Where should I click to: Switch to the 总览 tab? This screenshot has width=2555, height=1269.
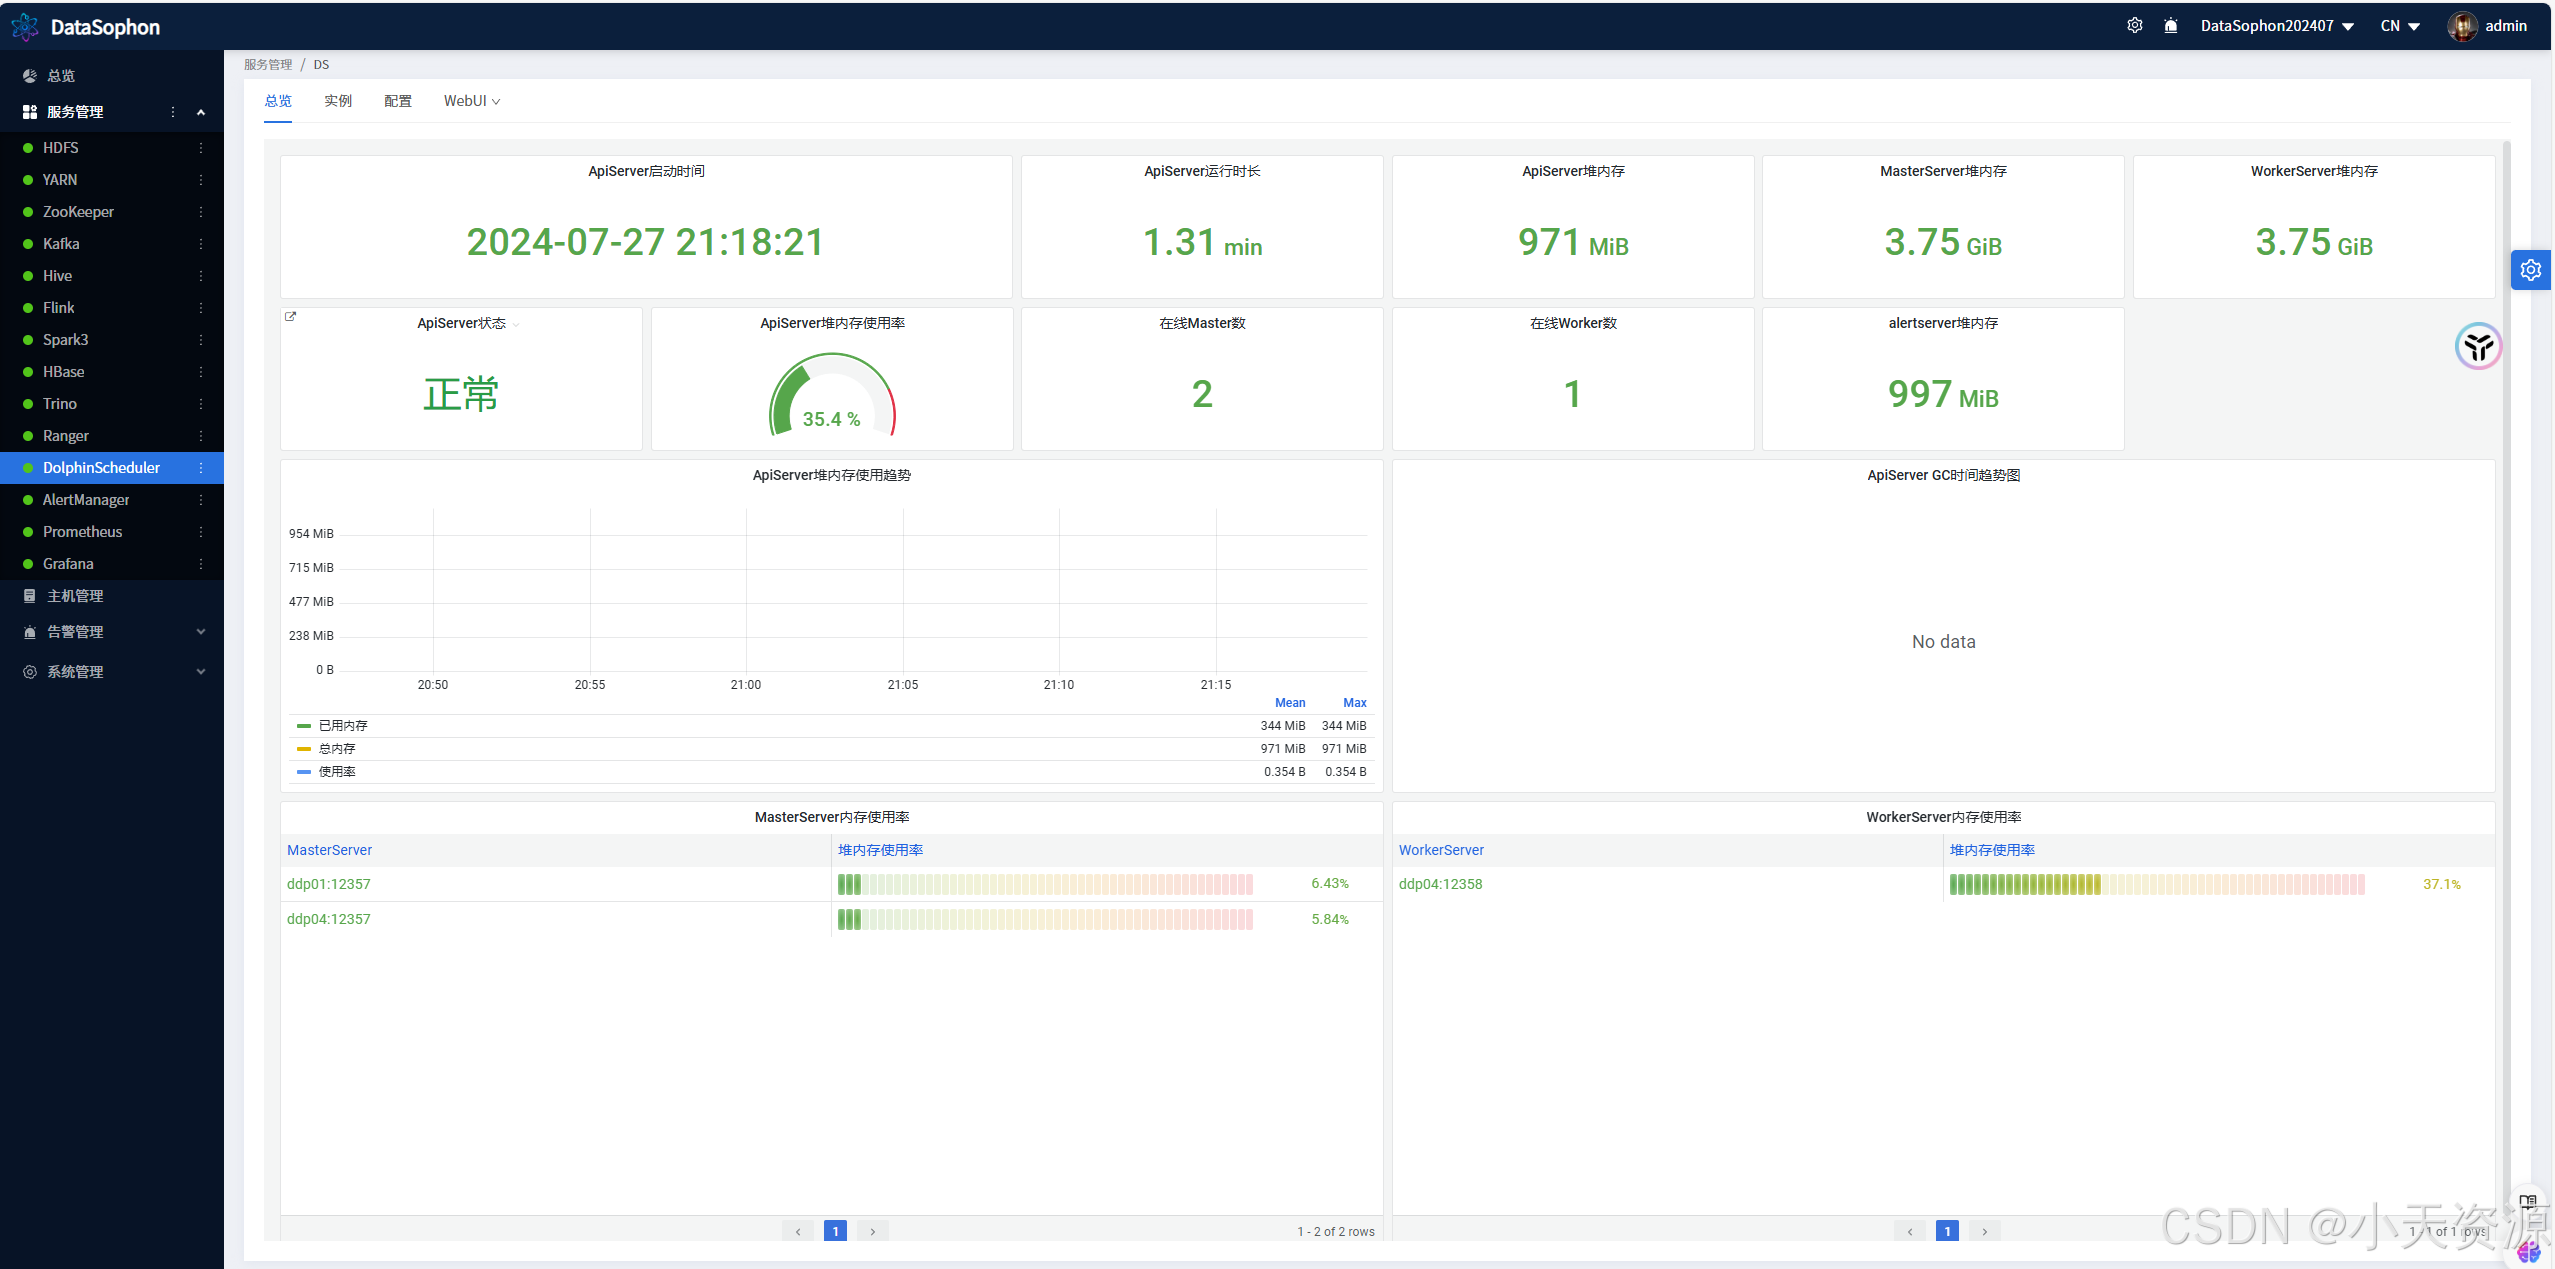[278, 101]
